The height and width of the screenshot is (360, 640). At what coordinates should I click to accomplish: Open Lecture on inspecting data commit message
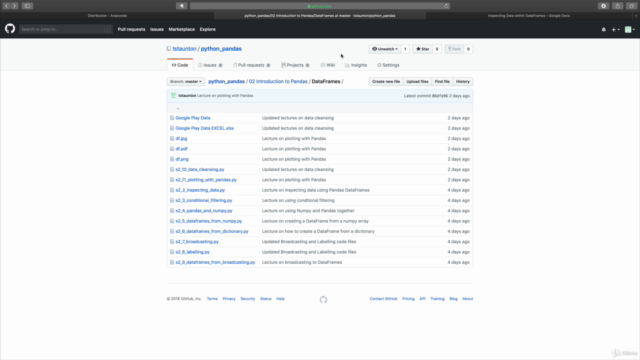point(316,190)
